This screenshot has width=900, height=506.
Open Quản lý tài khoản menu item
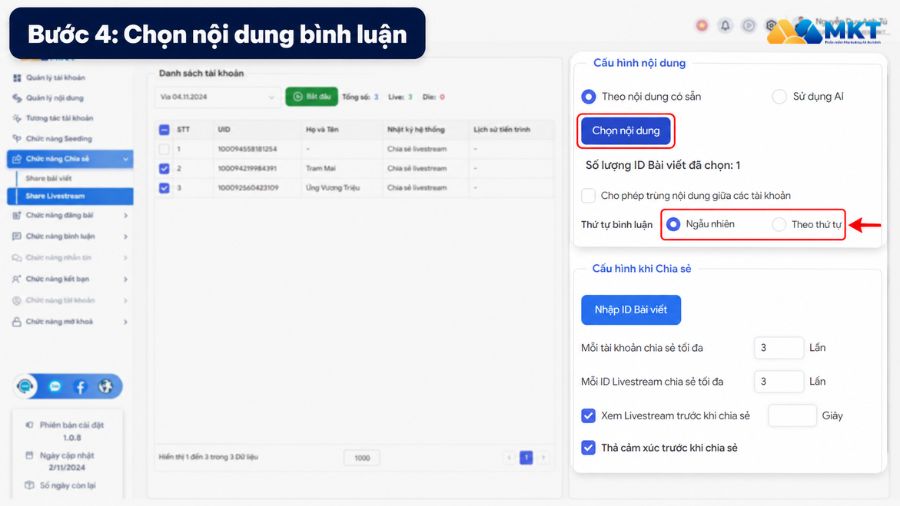(56, 77)
